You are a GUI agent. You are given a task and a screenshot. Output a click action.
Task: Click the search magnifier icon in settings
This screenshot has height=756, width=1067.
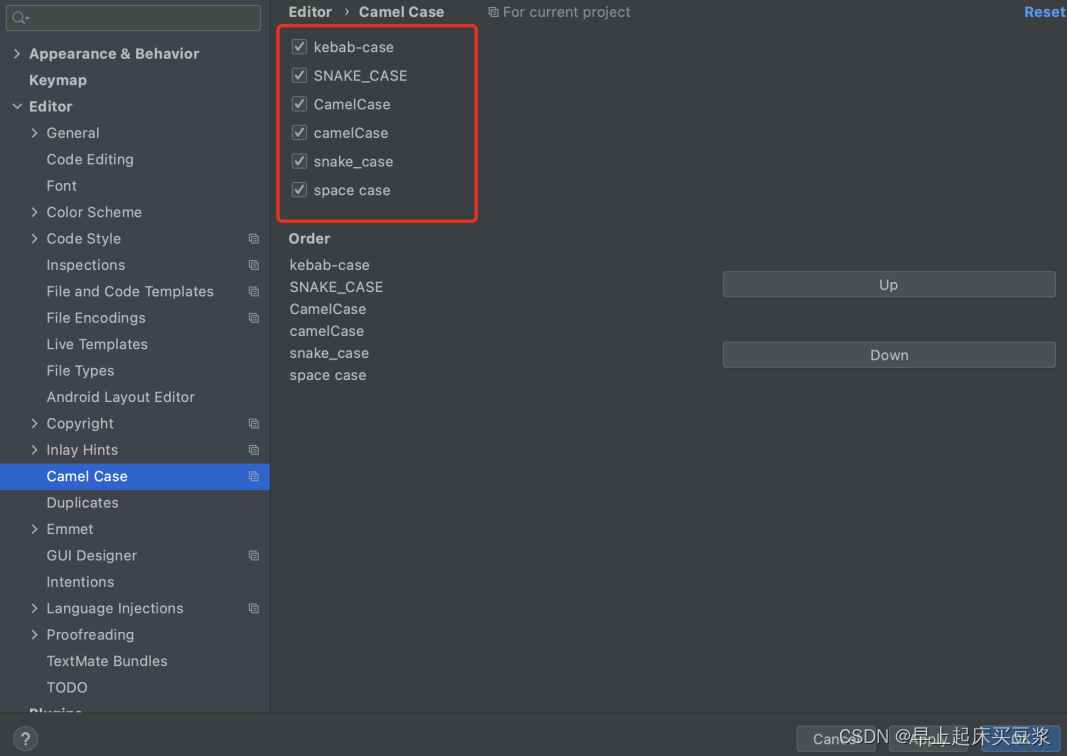click(x=20, y=18)
